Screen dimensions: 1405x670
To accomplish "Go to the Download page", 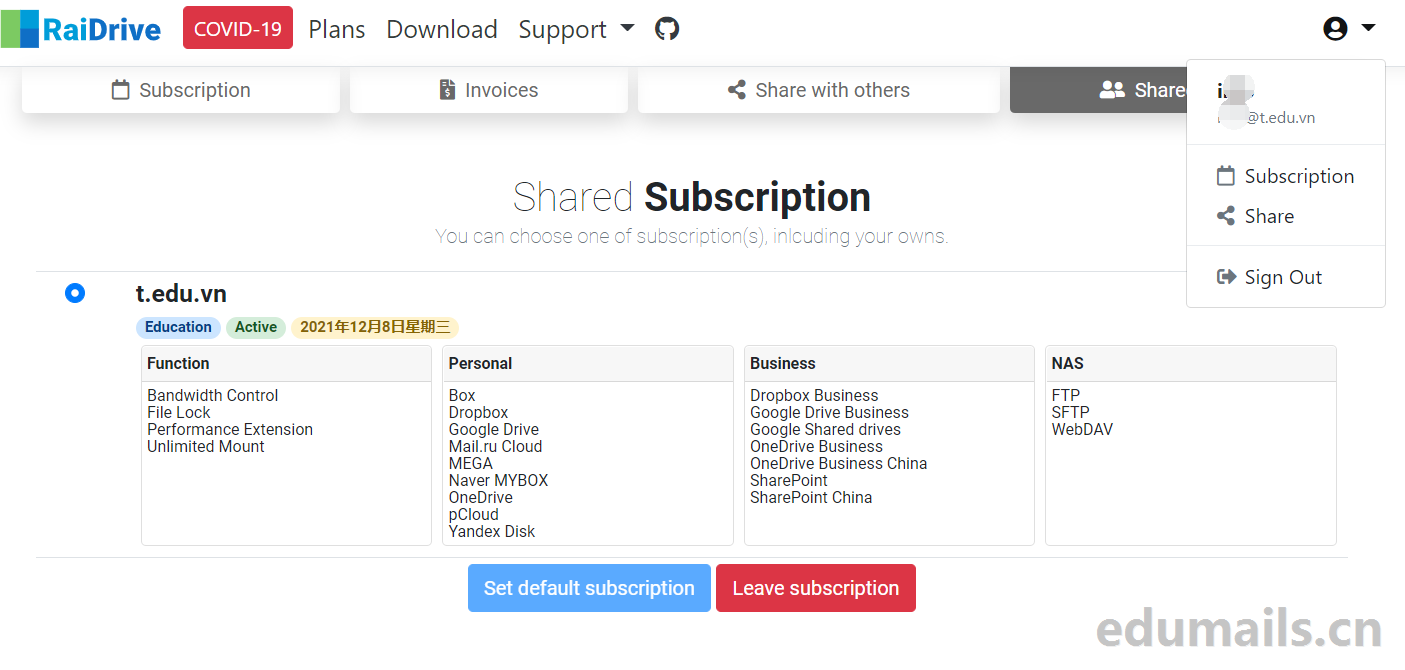I will (x=442, y=29).
